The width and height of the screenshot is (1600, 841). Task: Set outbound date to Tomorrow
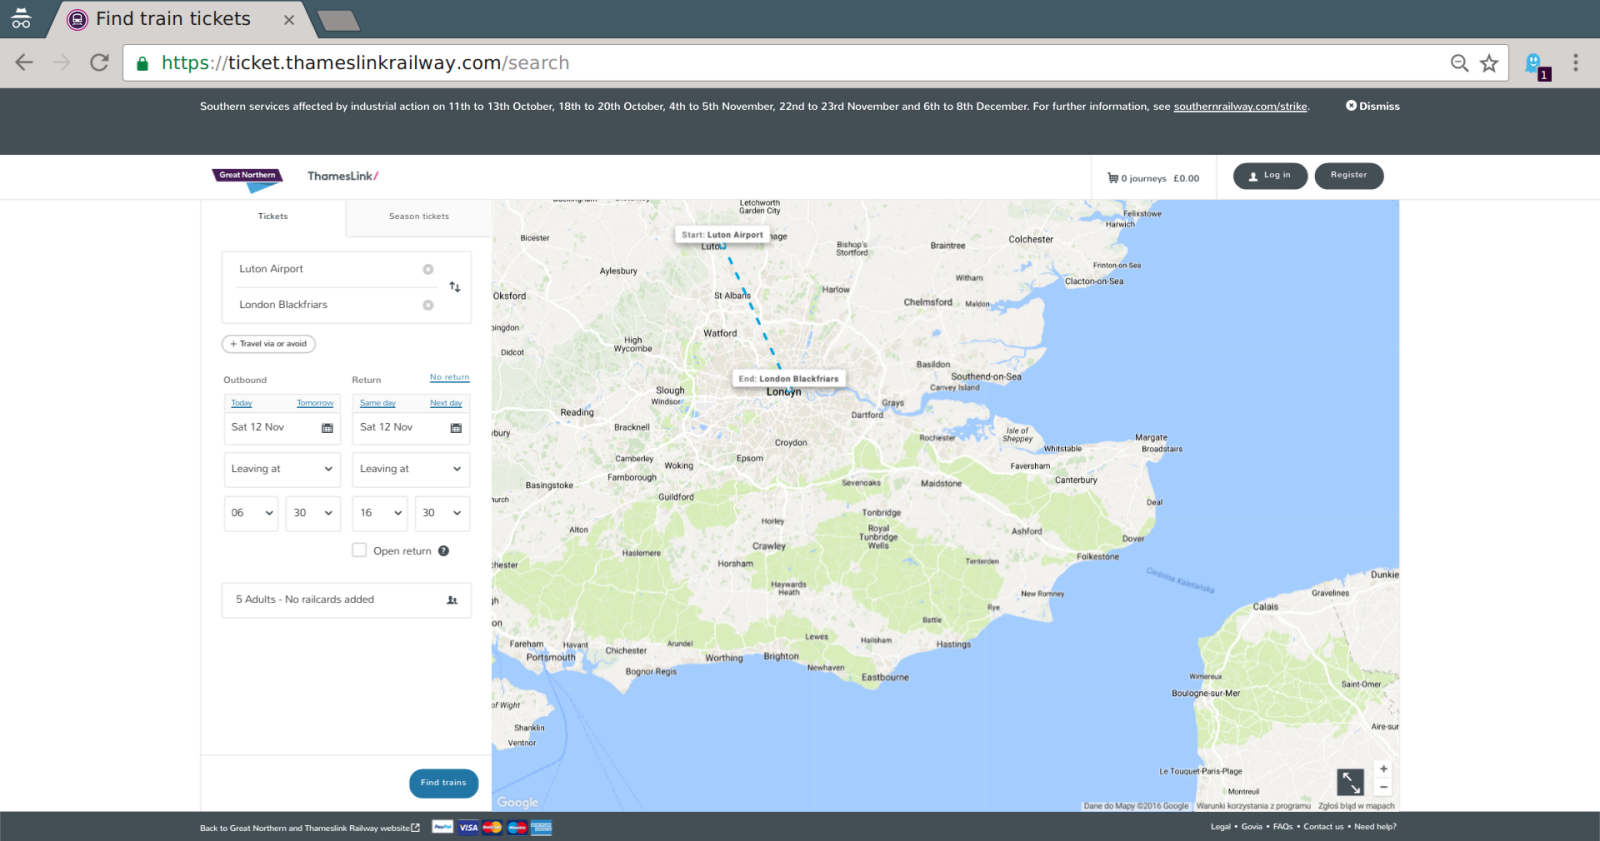tap(315, 403)
